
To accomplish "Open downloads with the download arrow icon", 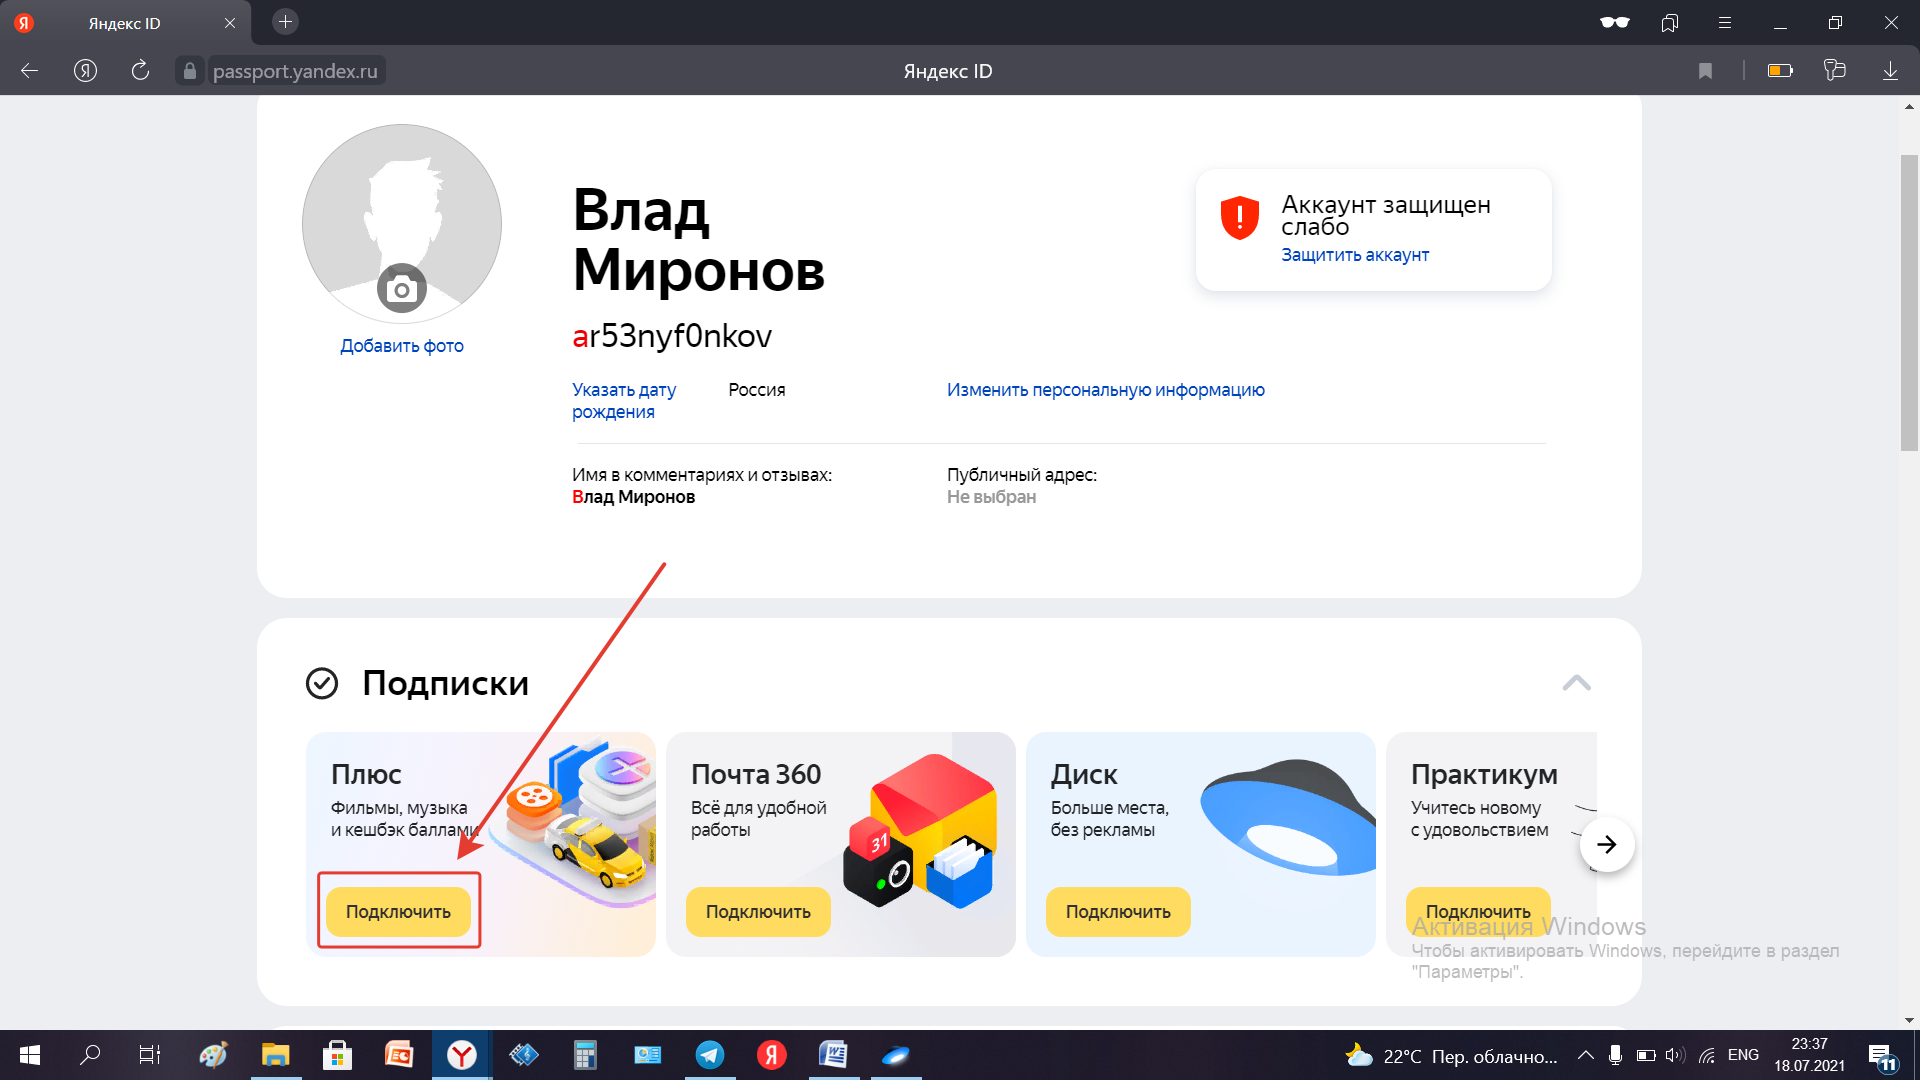I will (1890, 71).
